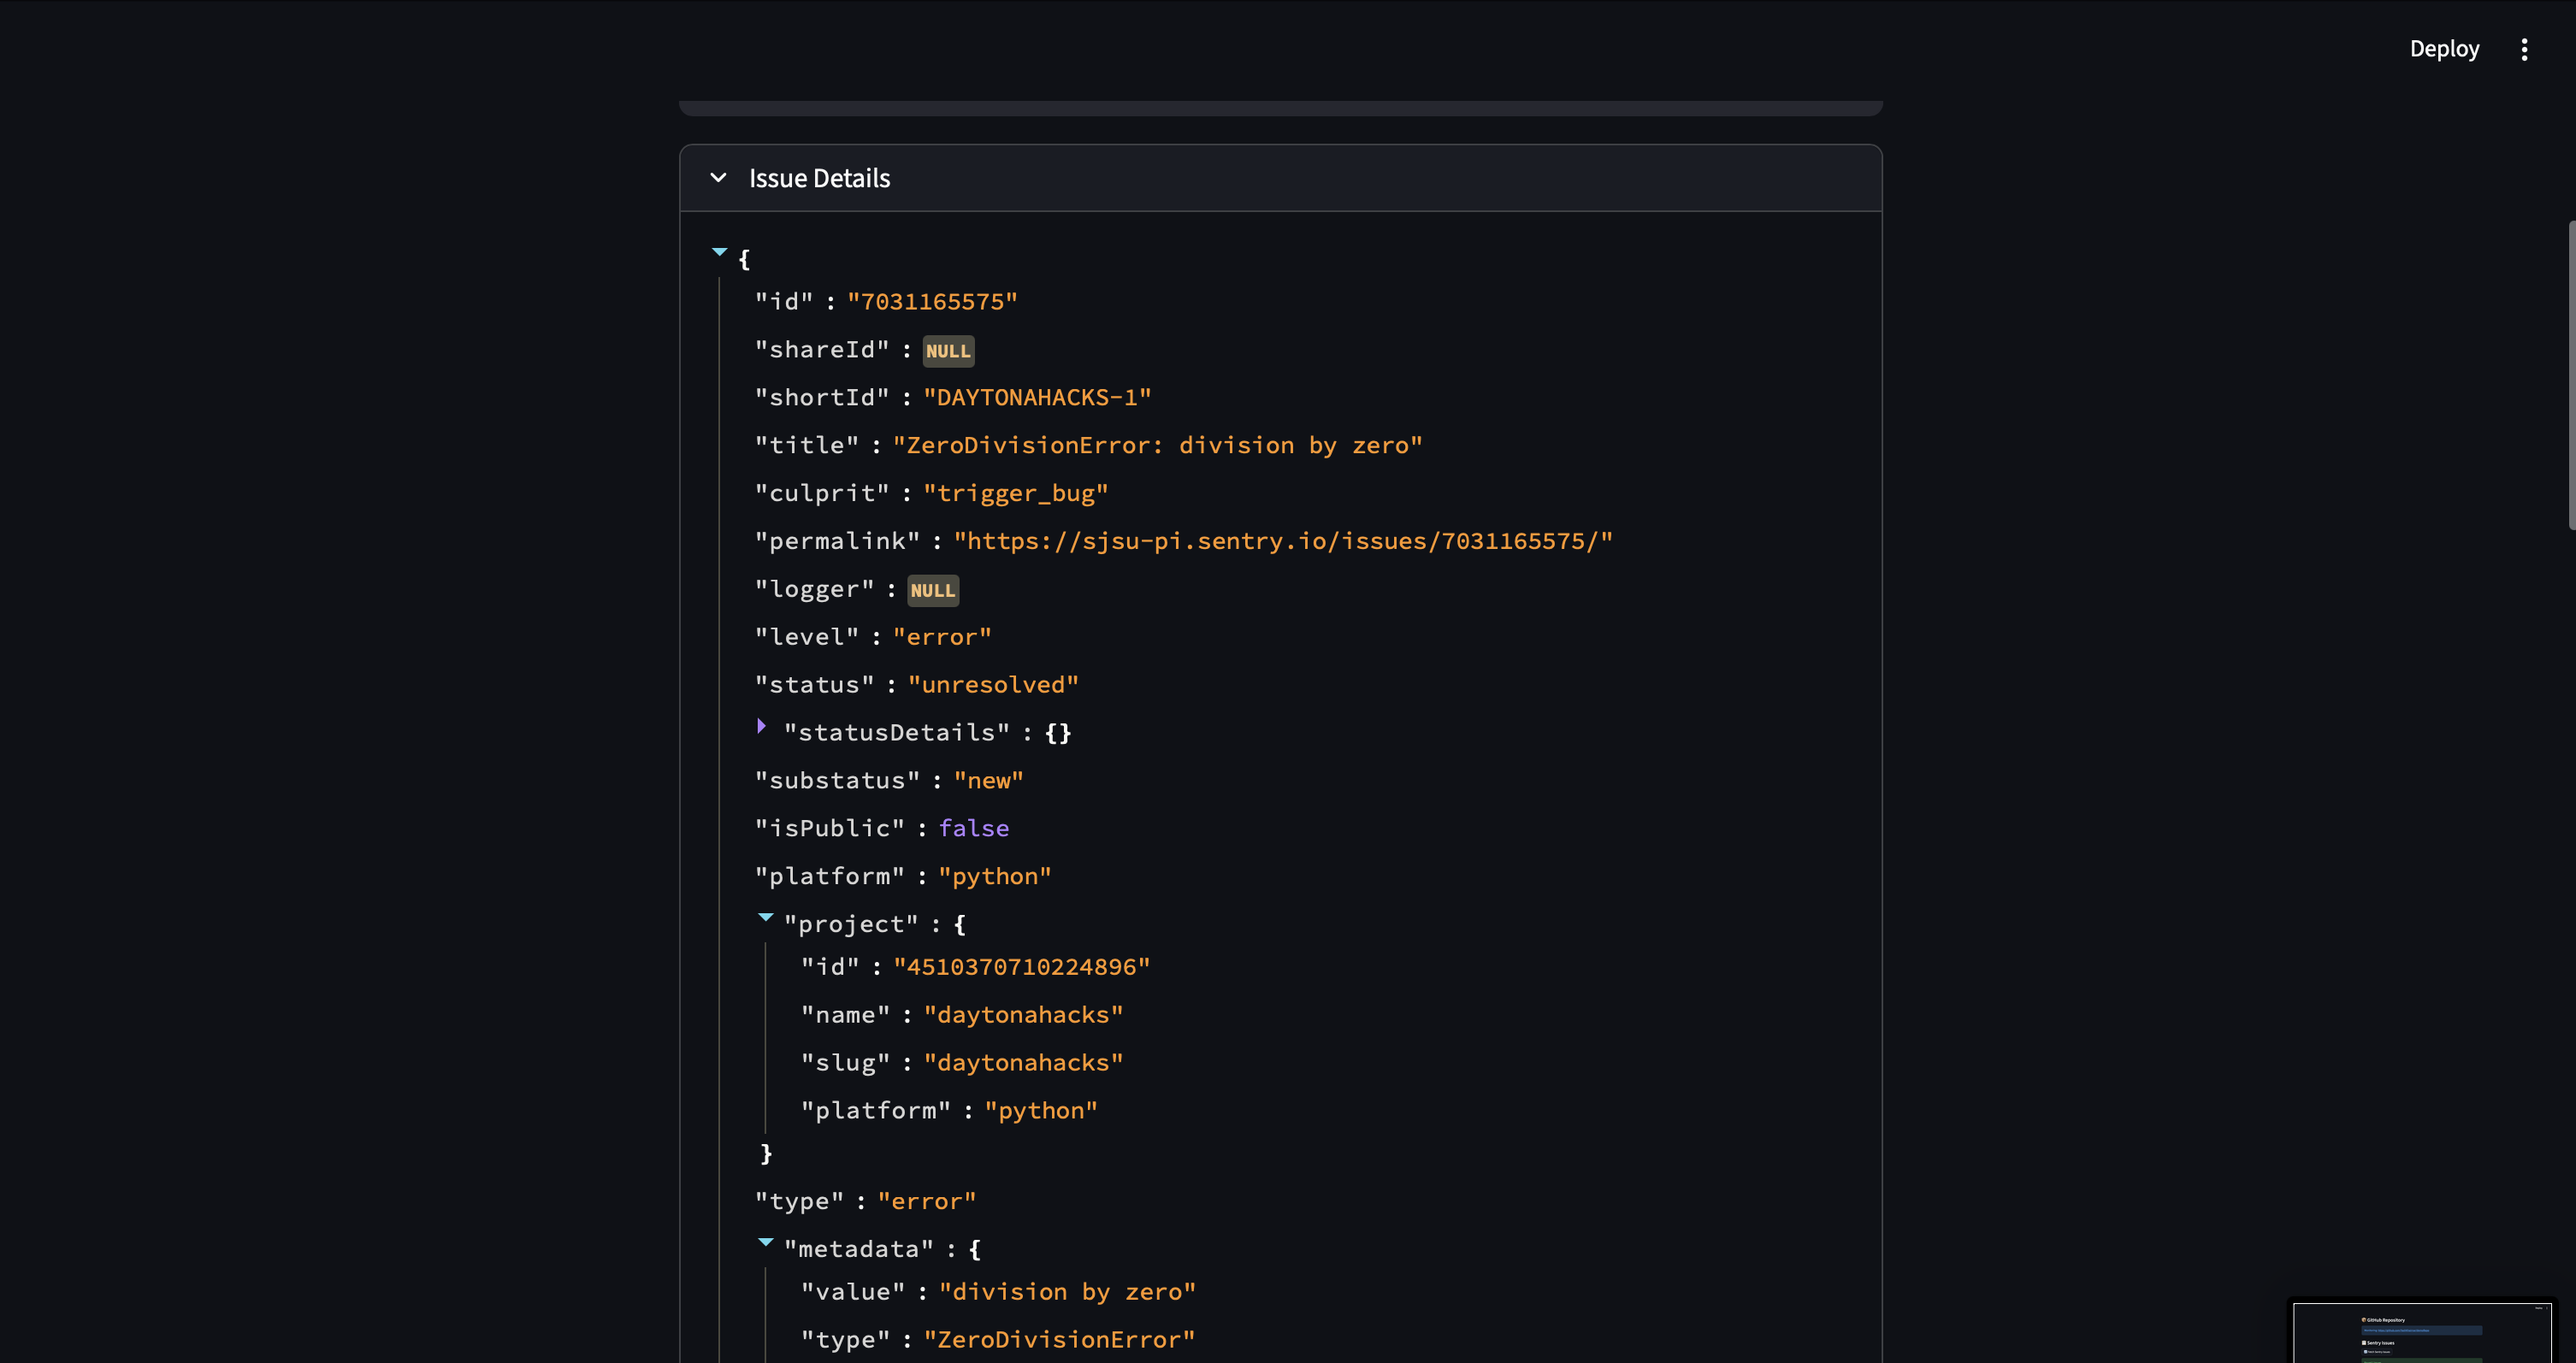Viewport: 2576px width, 1363px height.
Task: Collapse the metadata object triangle
Action: pyautogui.click(x=766, y=1242)
